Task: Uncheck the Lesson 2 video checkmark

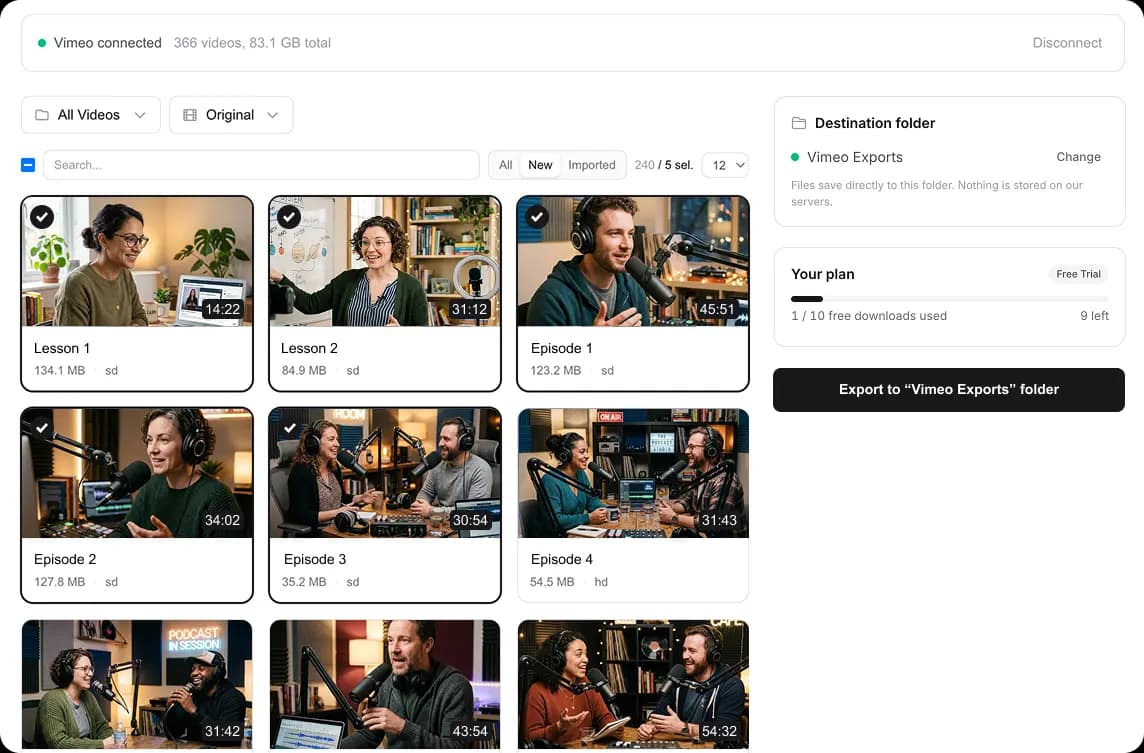Action: [x=289, y=216]
